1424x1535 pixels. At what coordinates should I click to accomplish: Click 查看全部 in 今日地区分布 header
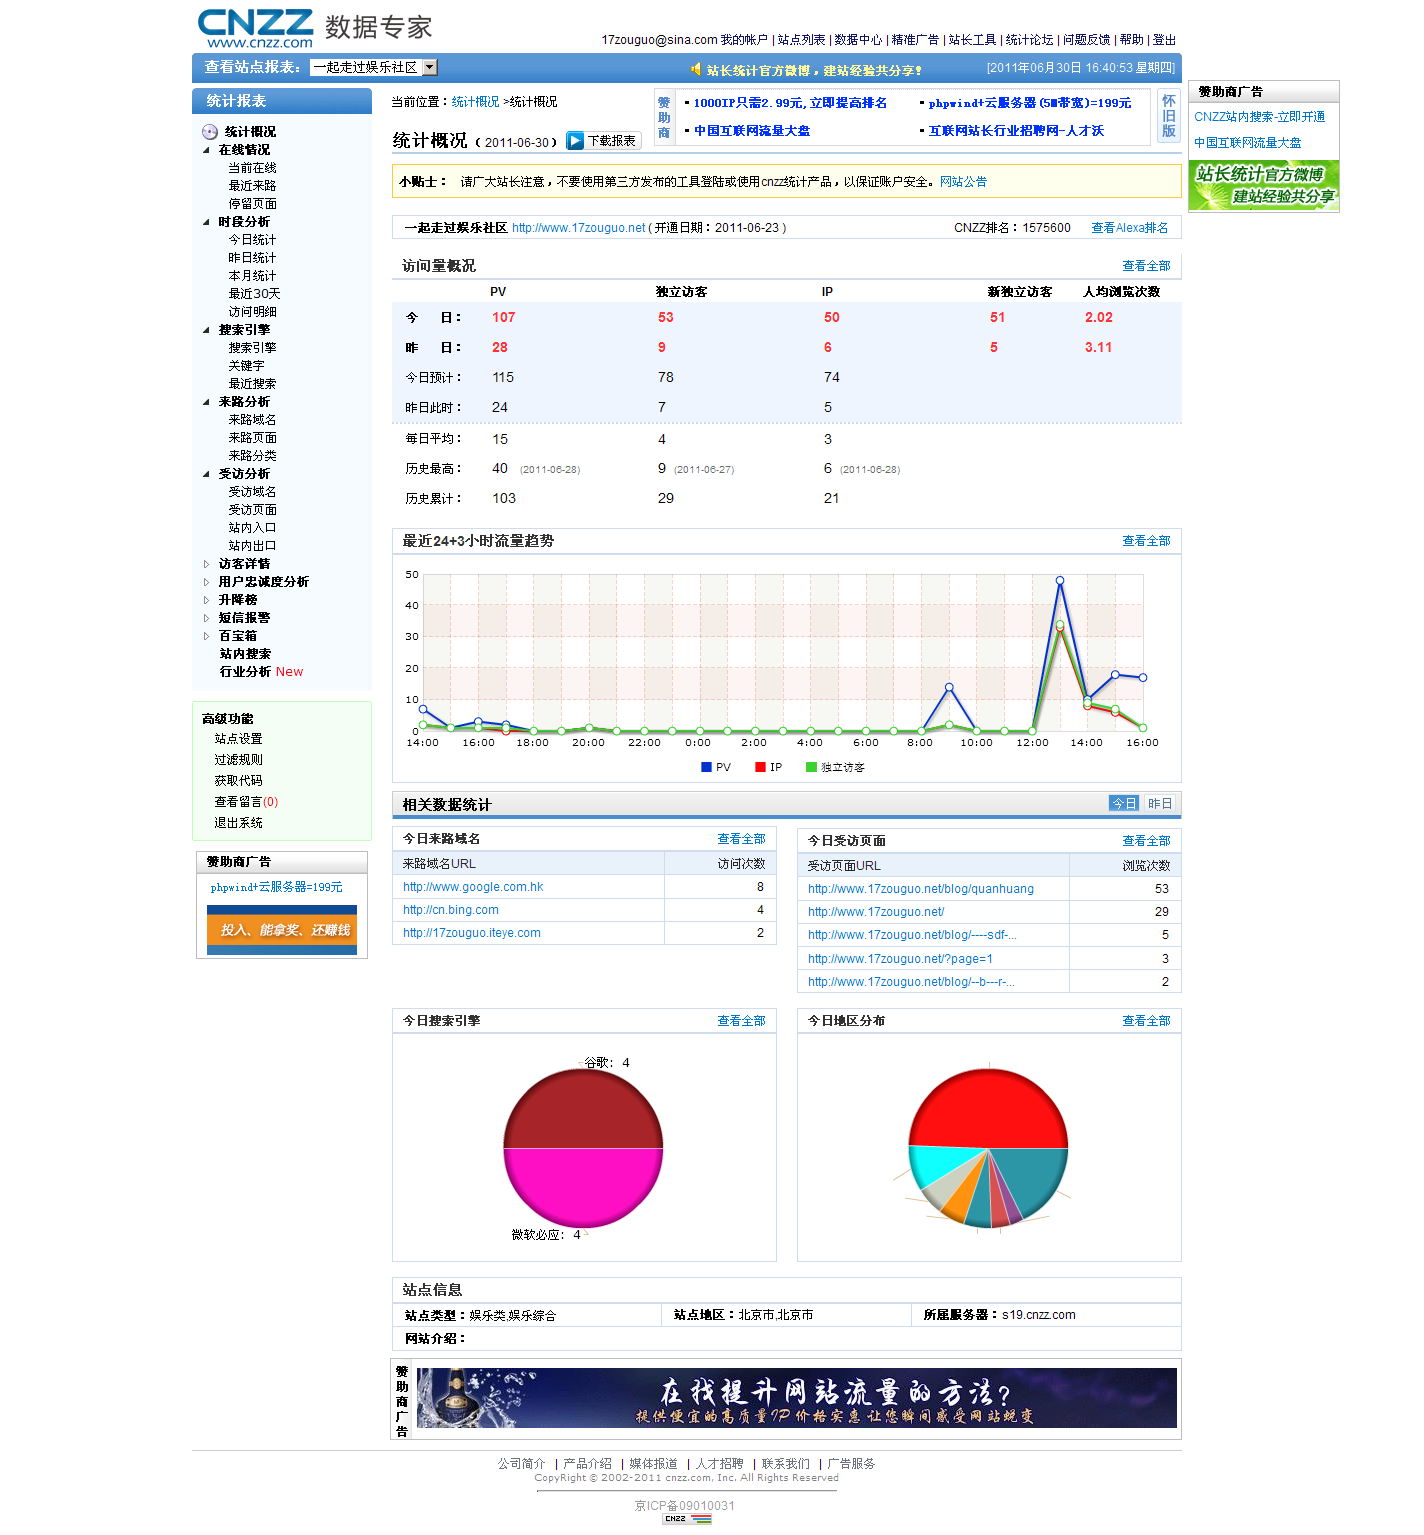tap(1146, 1021)
